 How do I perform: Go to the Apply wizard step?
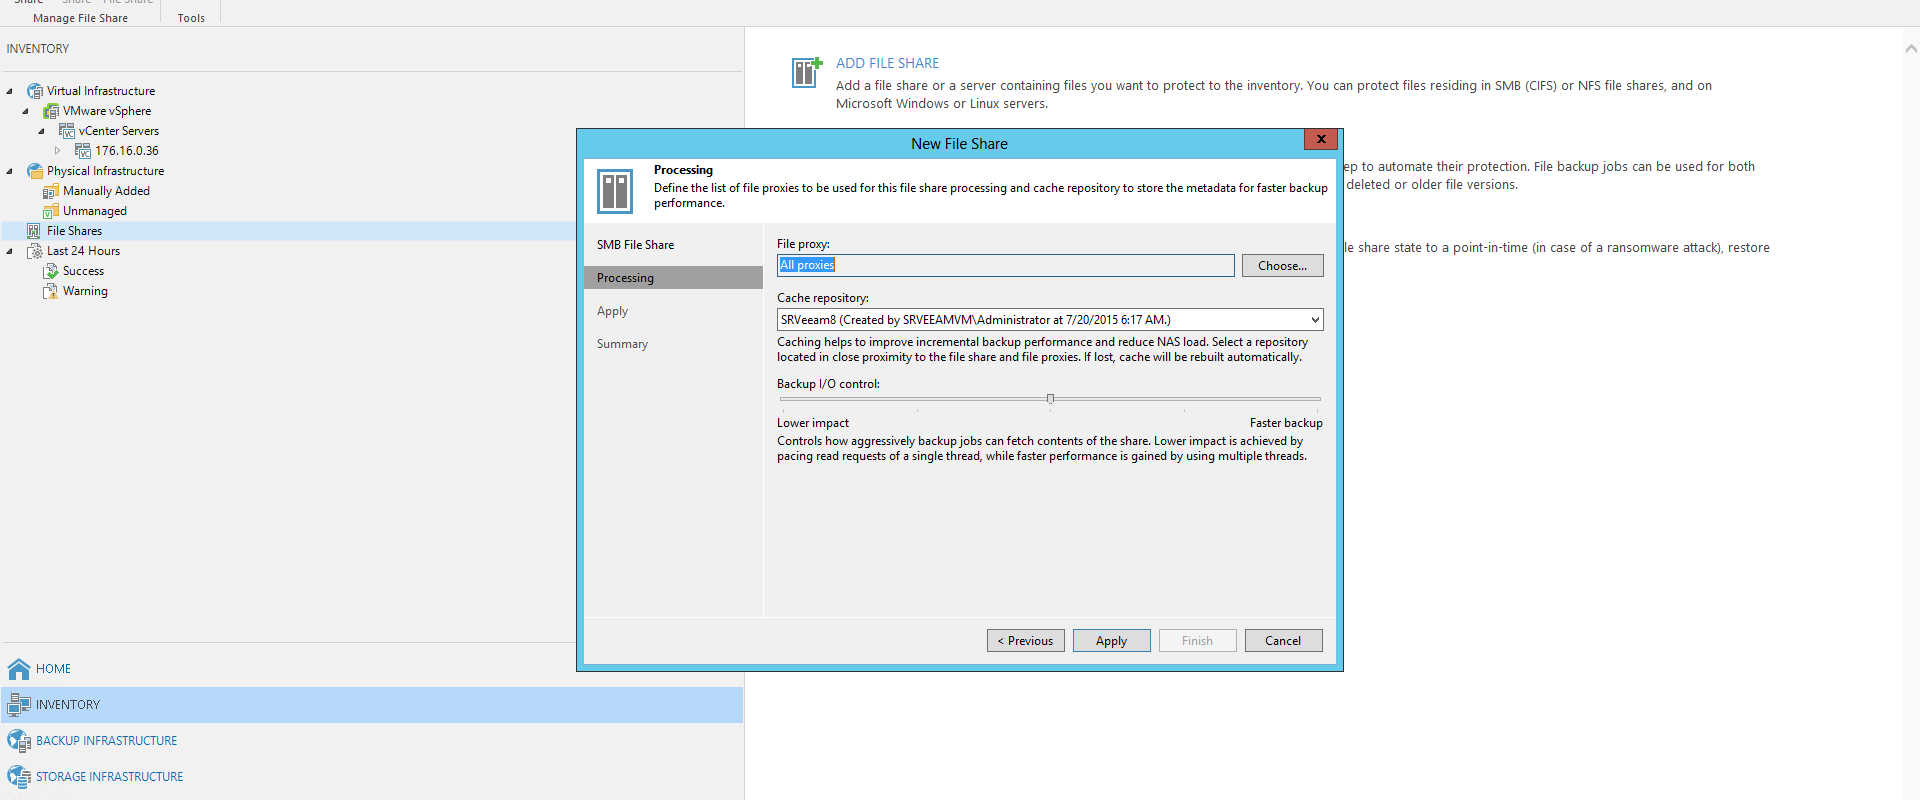612,311
